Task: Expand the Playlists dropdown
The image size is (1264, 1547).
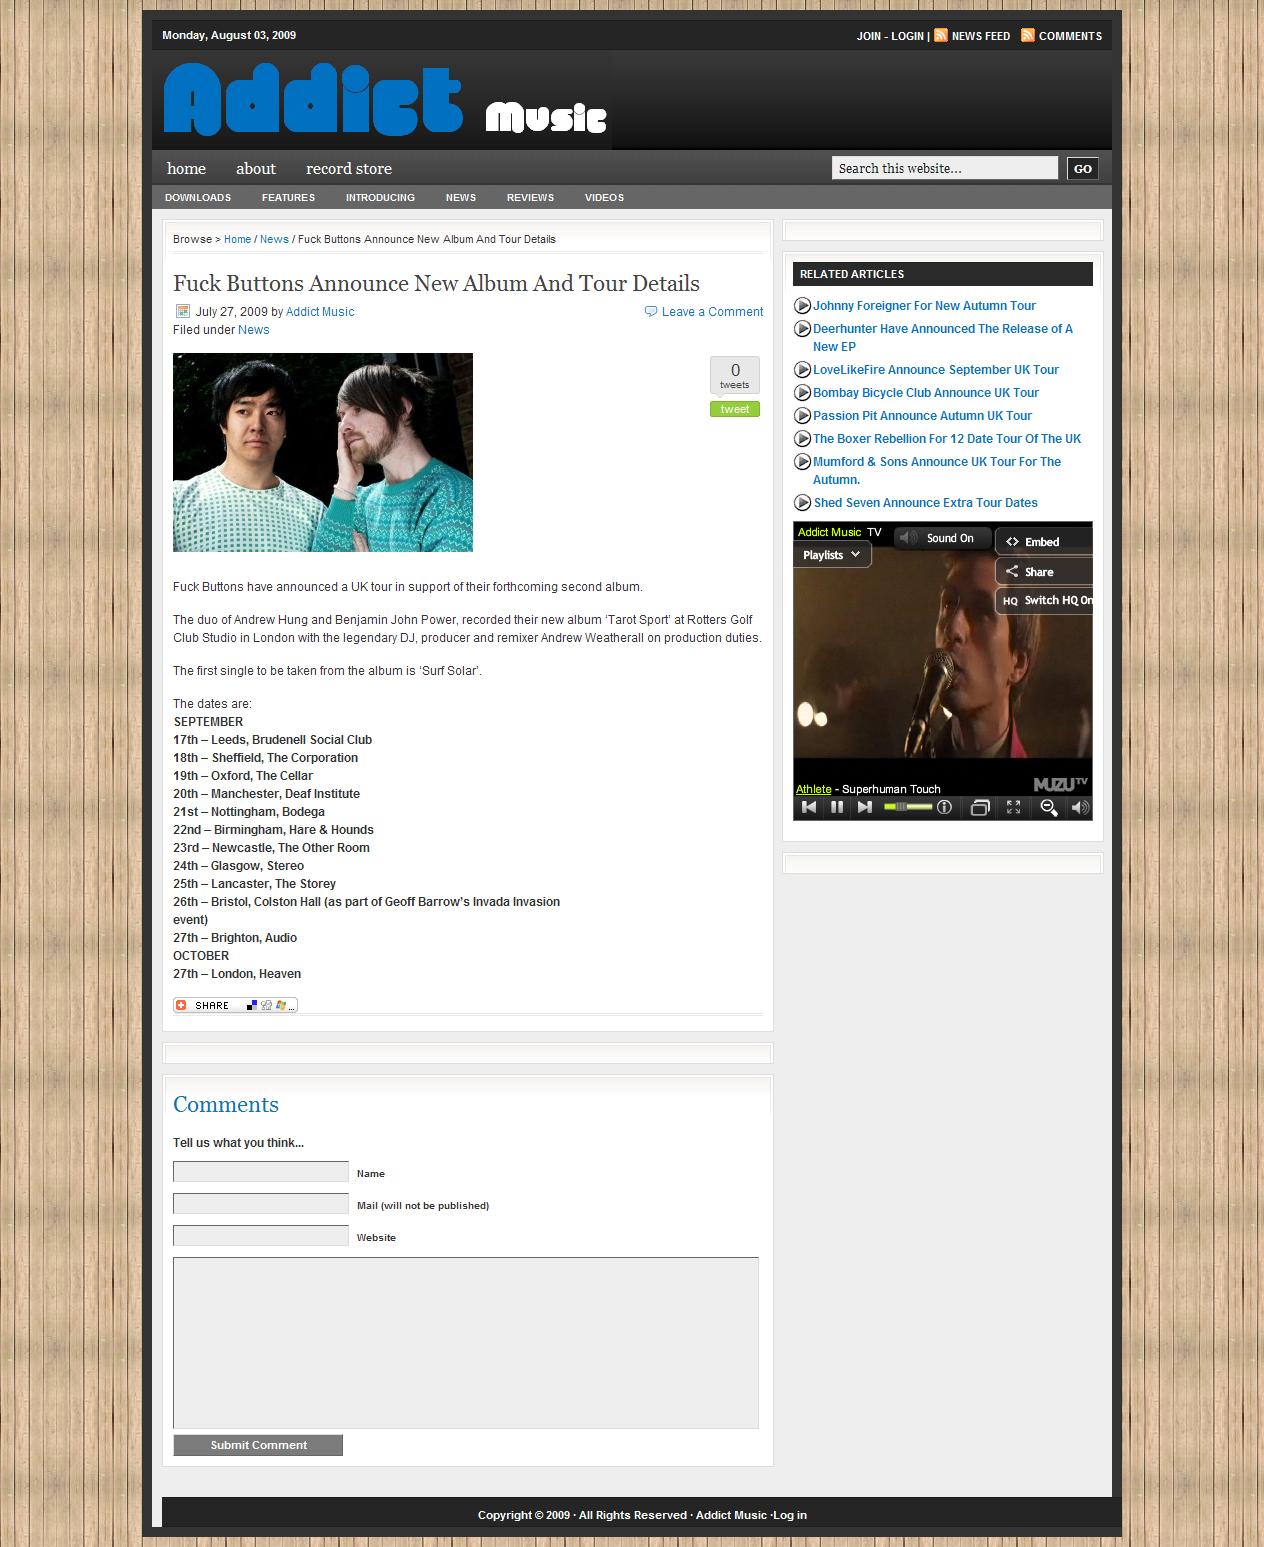Action: (832, 555)
